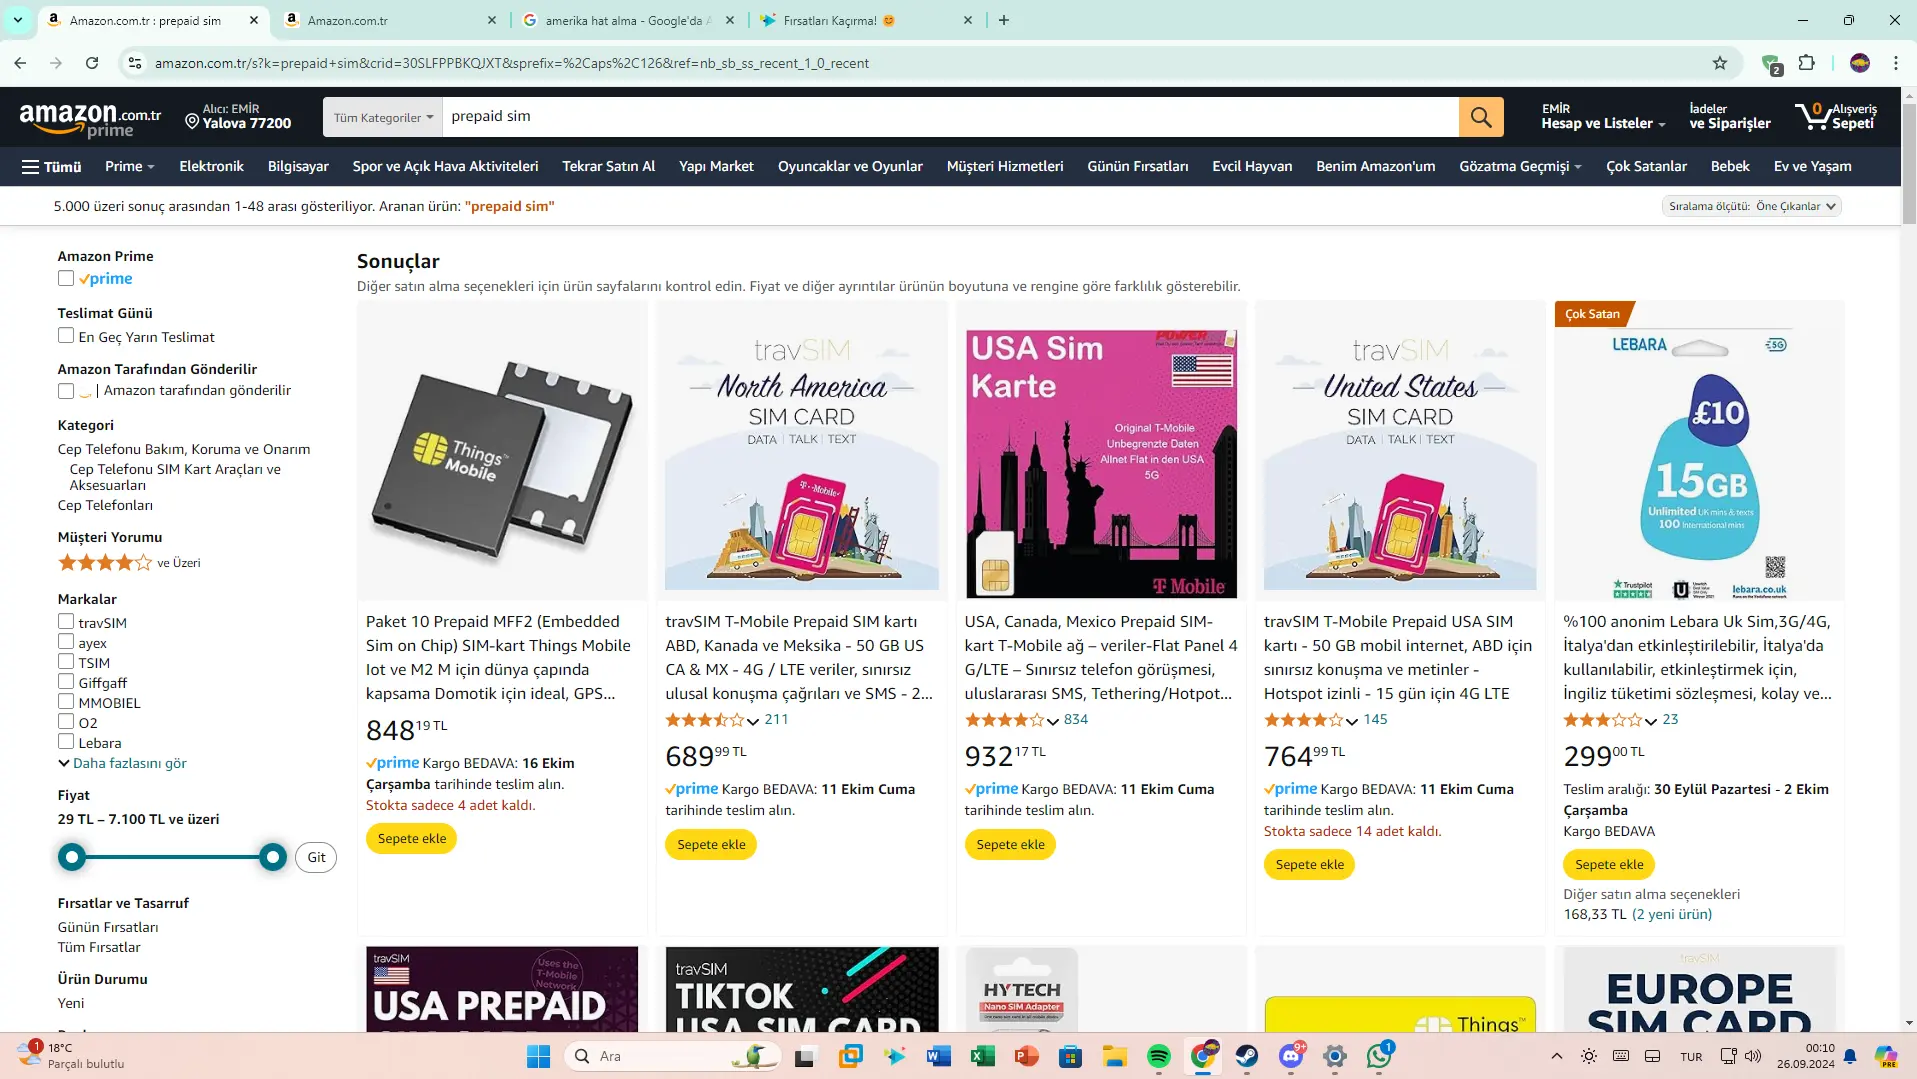The image size is (1917, 1079).
Task: Add Lebara UK Sim to cart
Action: 1609,864
